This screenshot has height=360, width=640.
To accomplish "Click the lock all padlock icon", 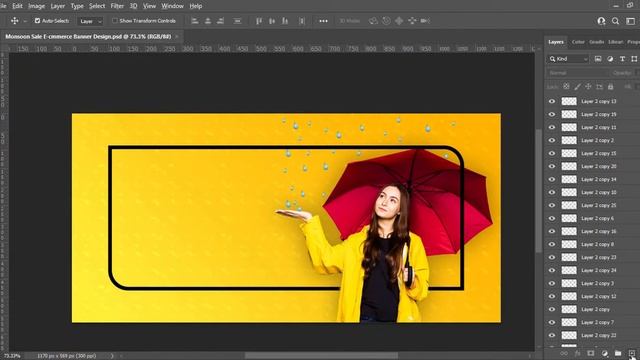I will pos(610,87).
